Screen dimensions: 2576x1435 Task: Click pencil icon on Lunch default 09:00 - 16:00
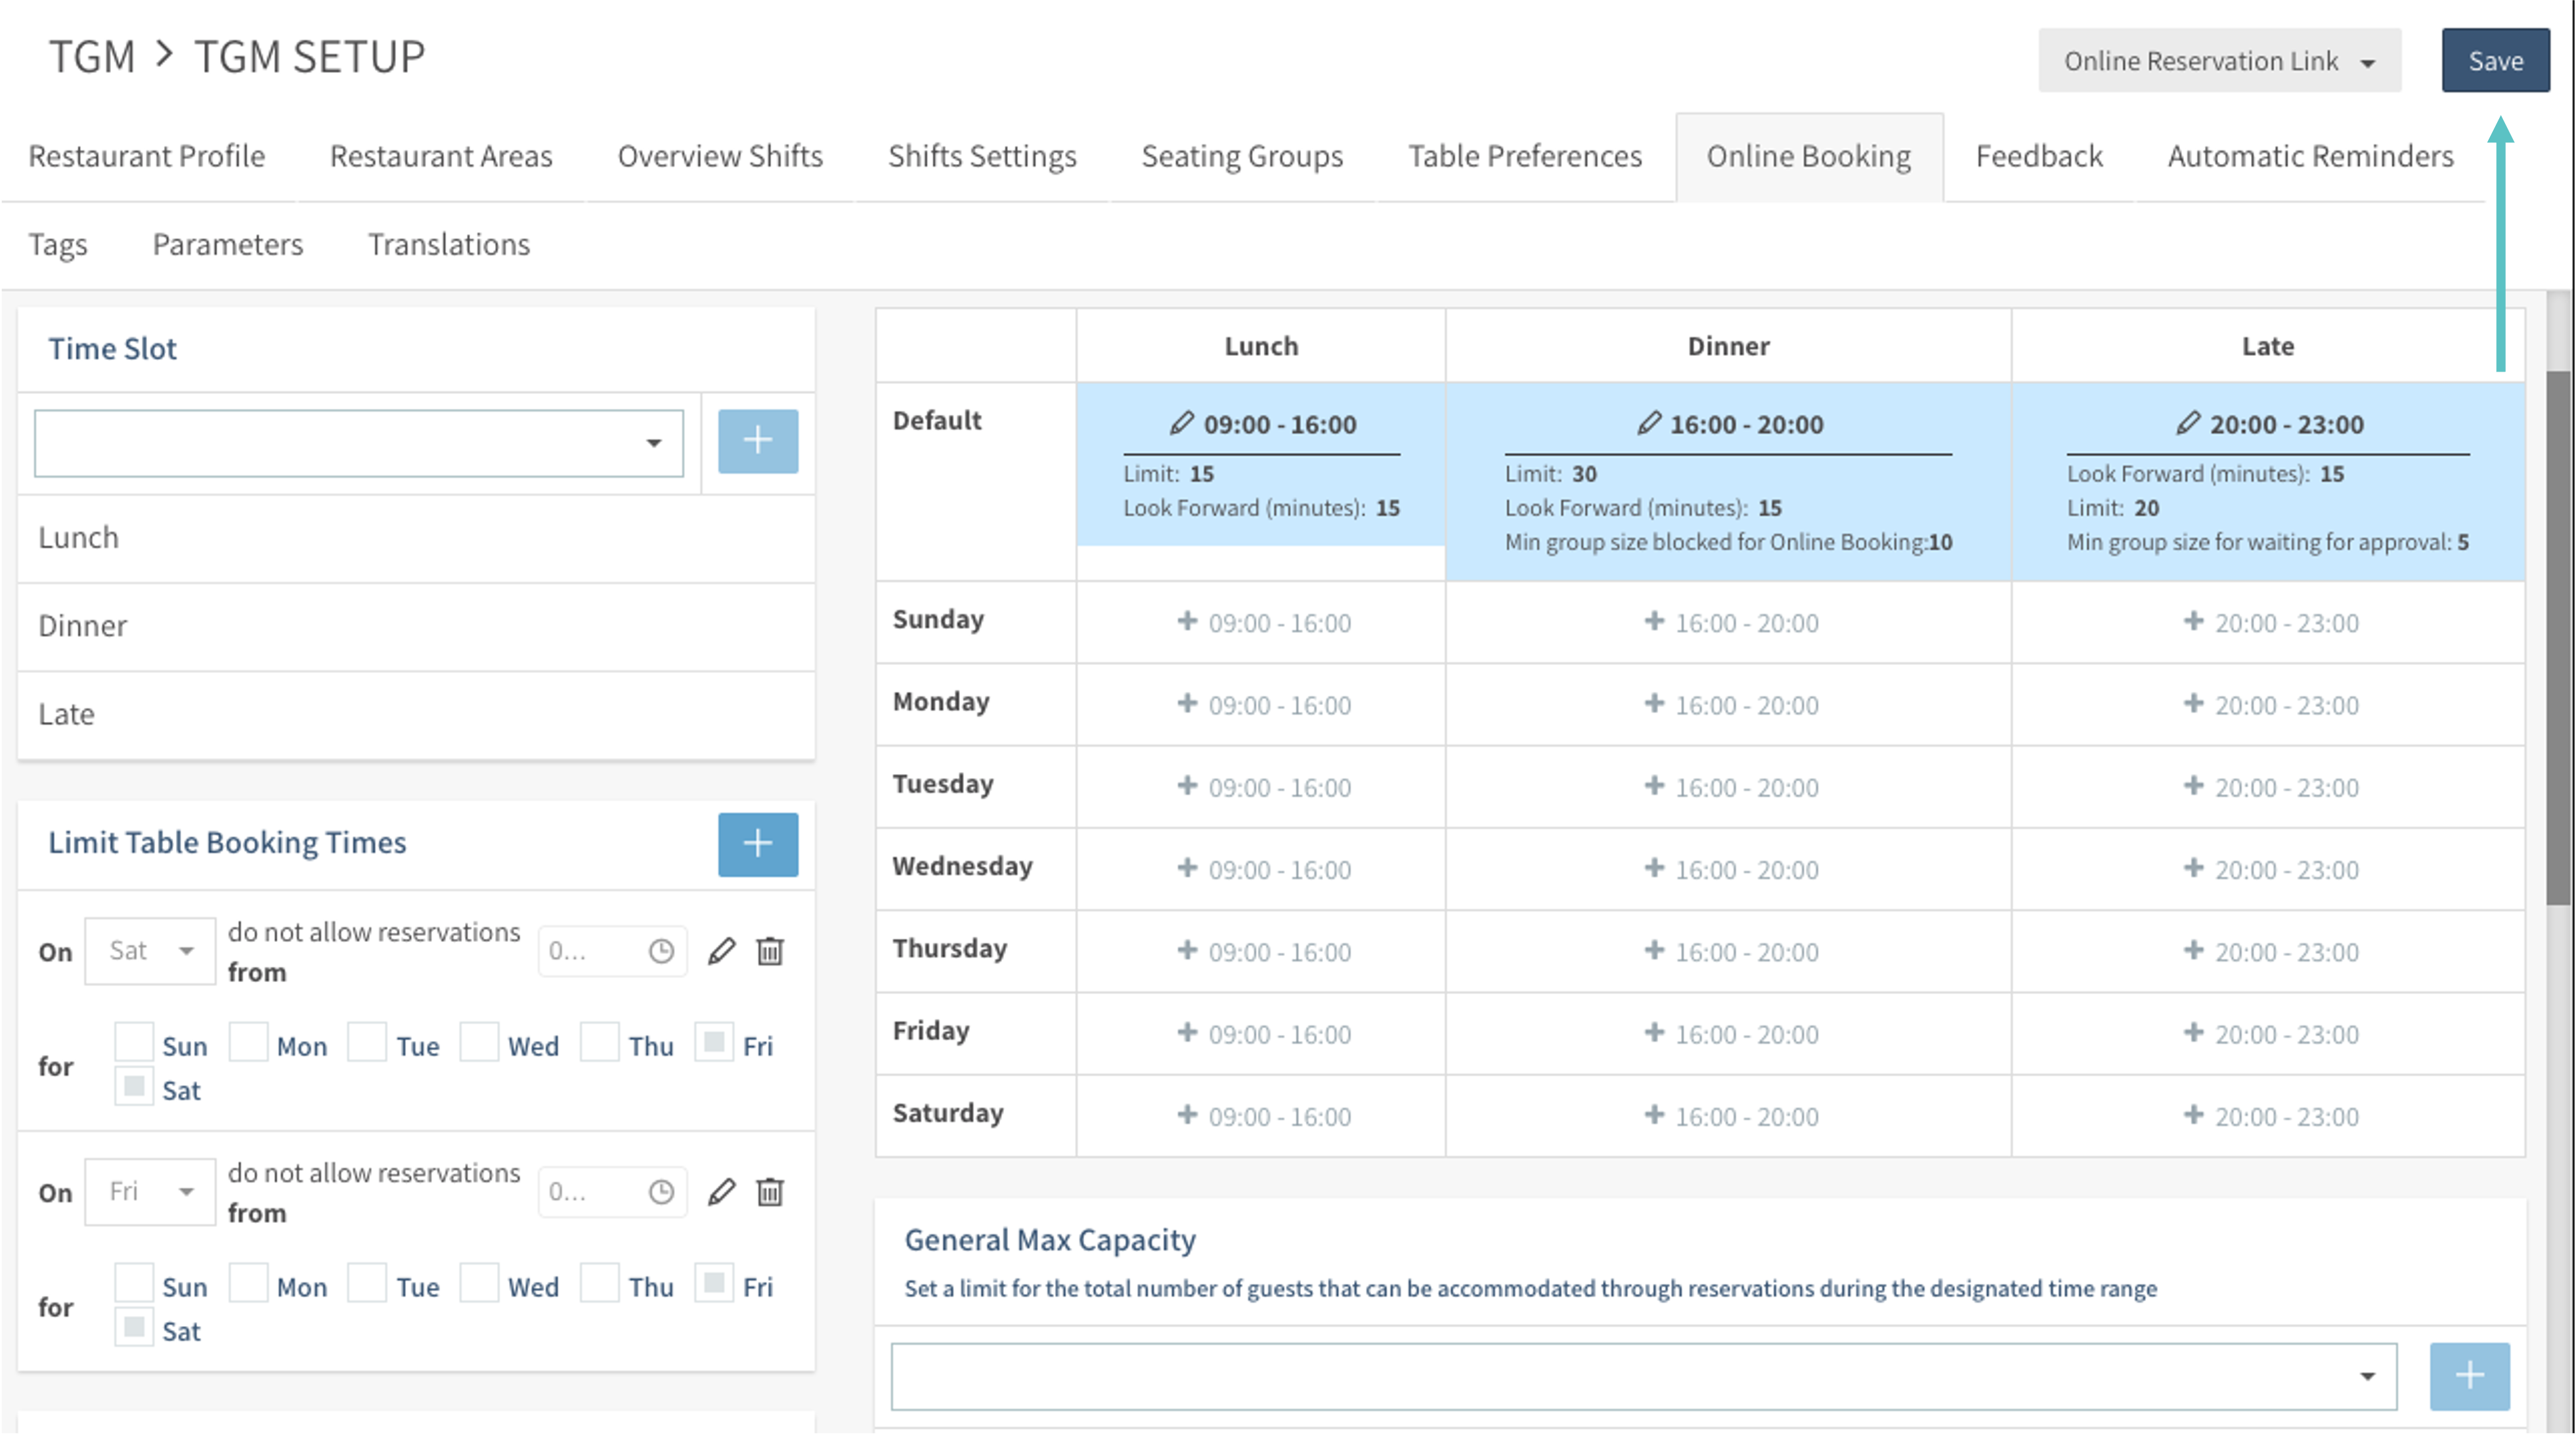click(1181, 424)
